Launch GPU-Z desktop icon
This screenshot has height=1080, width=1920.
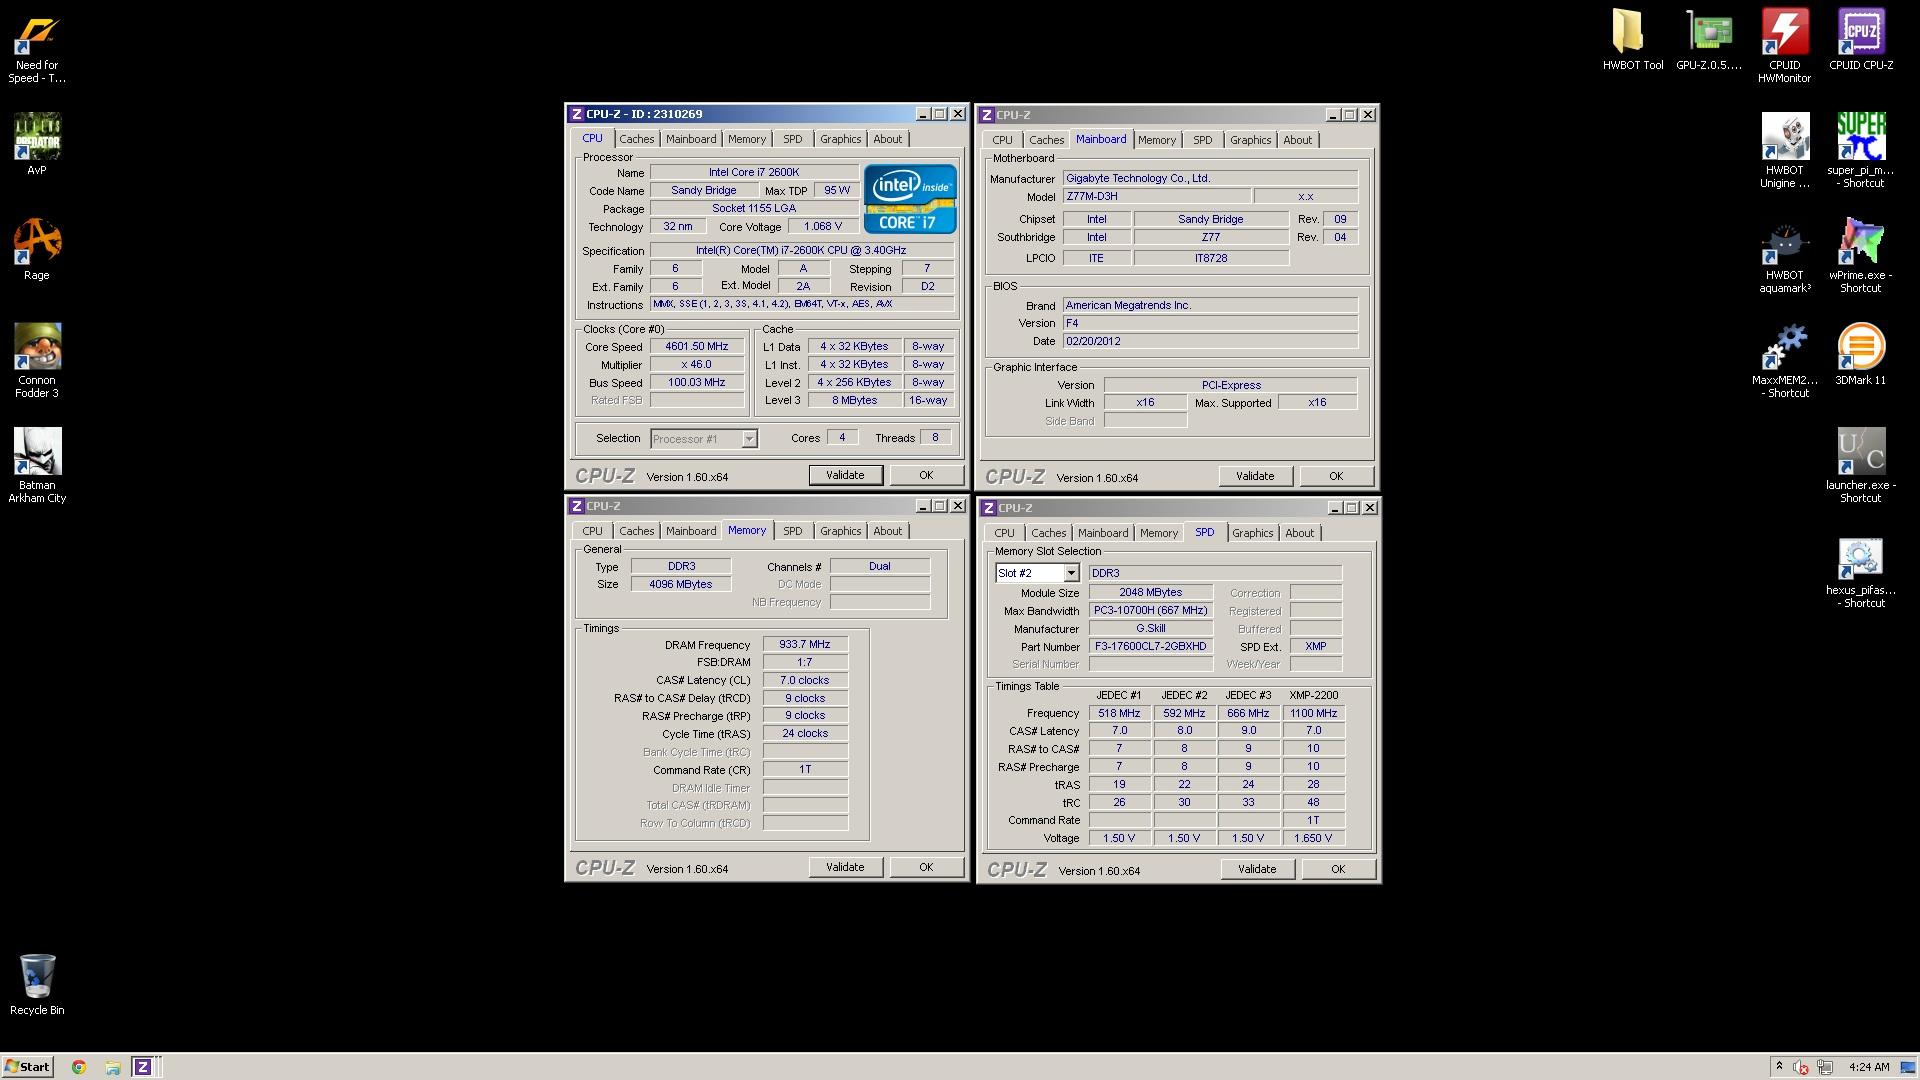tap(1709, 40)
